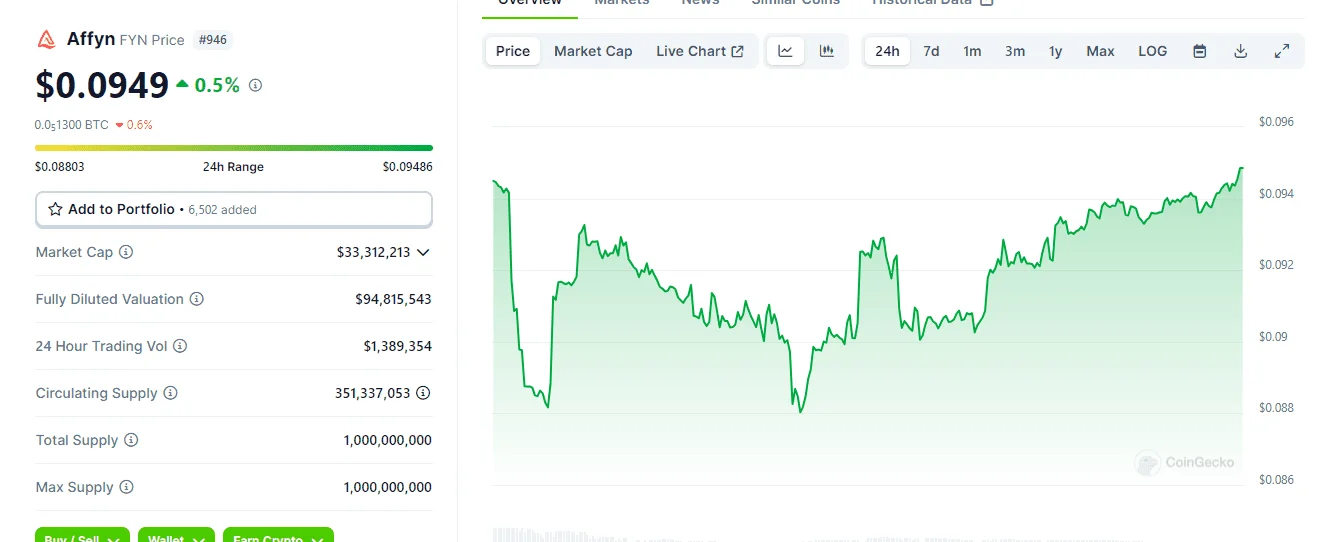
Task: Click info icon next to Circulating Supply label
Action: pos(170,393)
